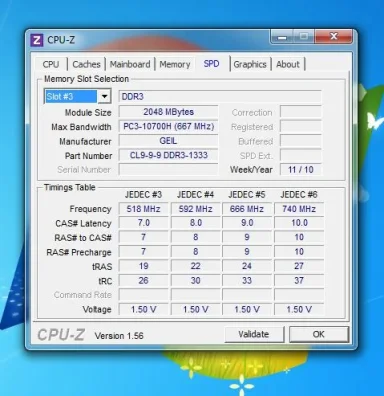Open the Caches tab
Screen dimensions: 384x396
coord(86,64)
